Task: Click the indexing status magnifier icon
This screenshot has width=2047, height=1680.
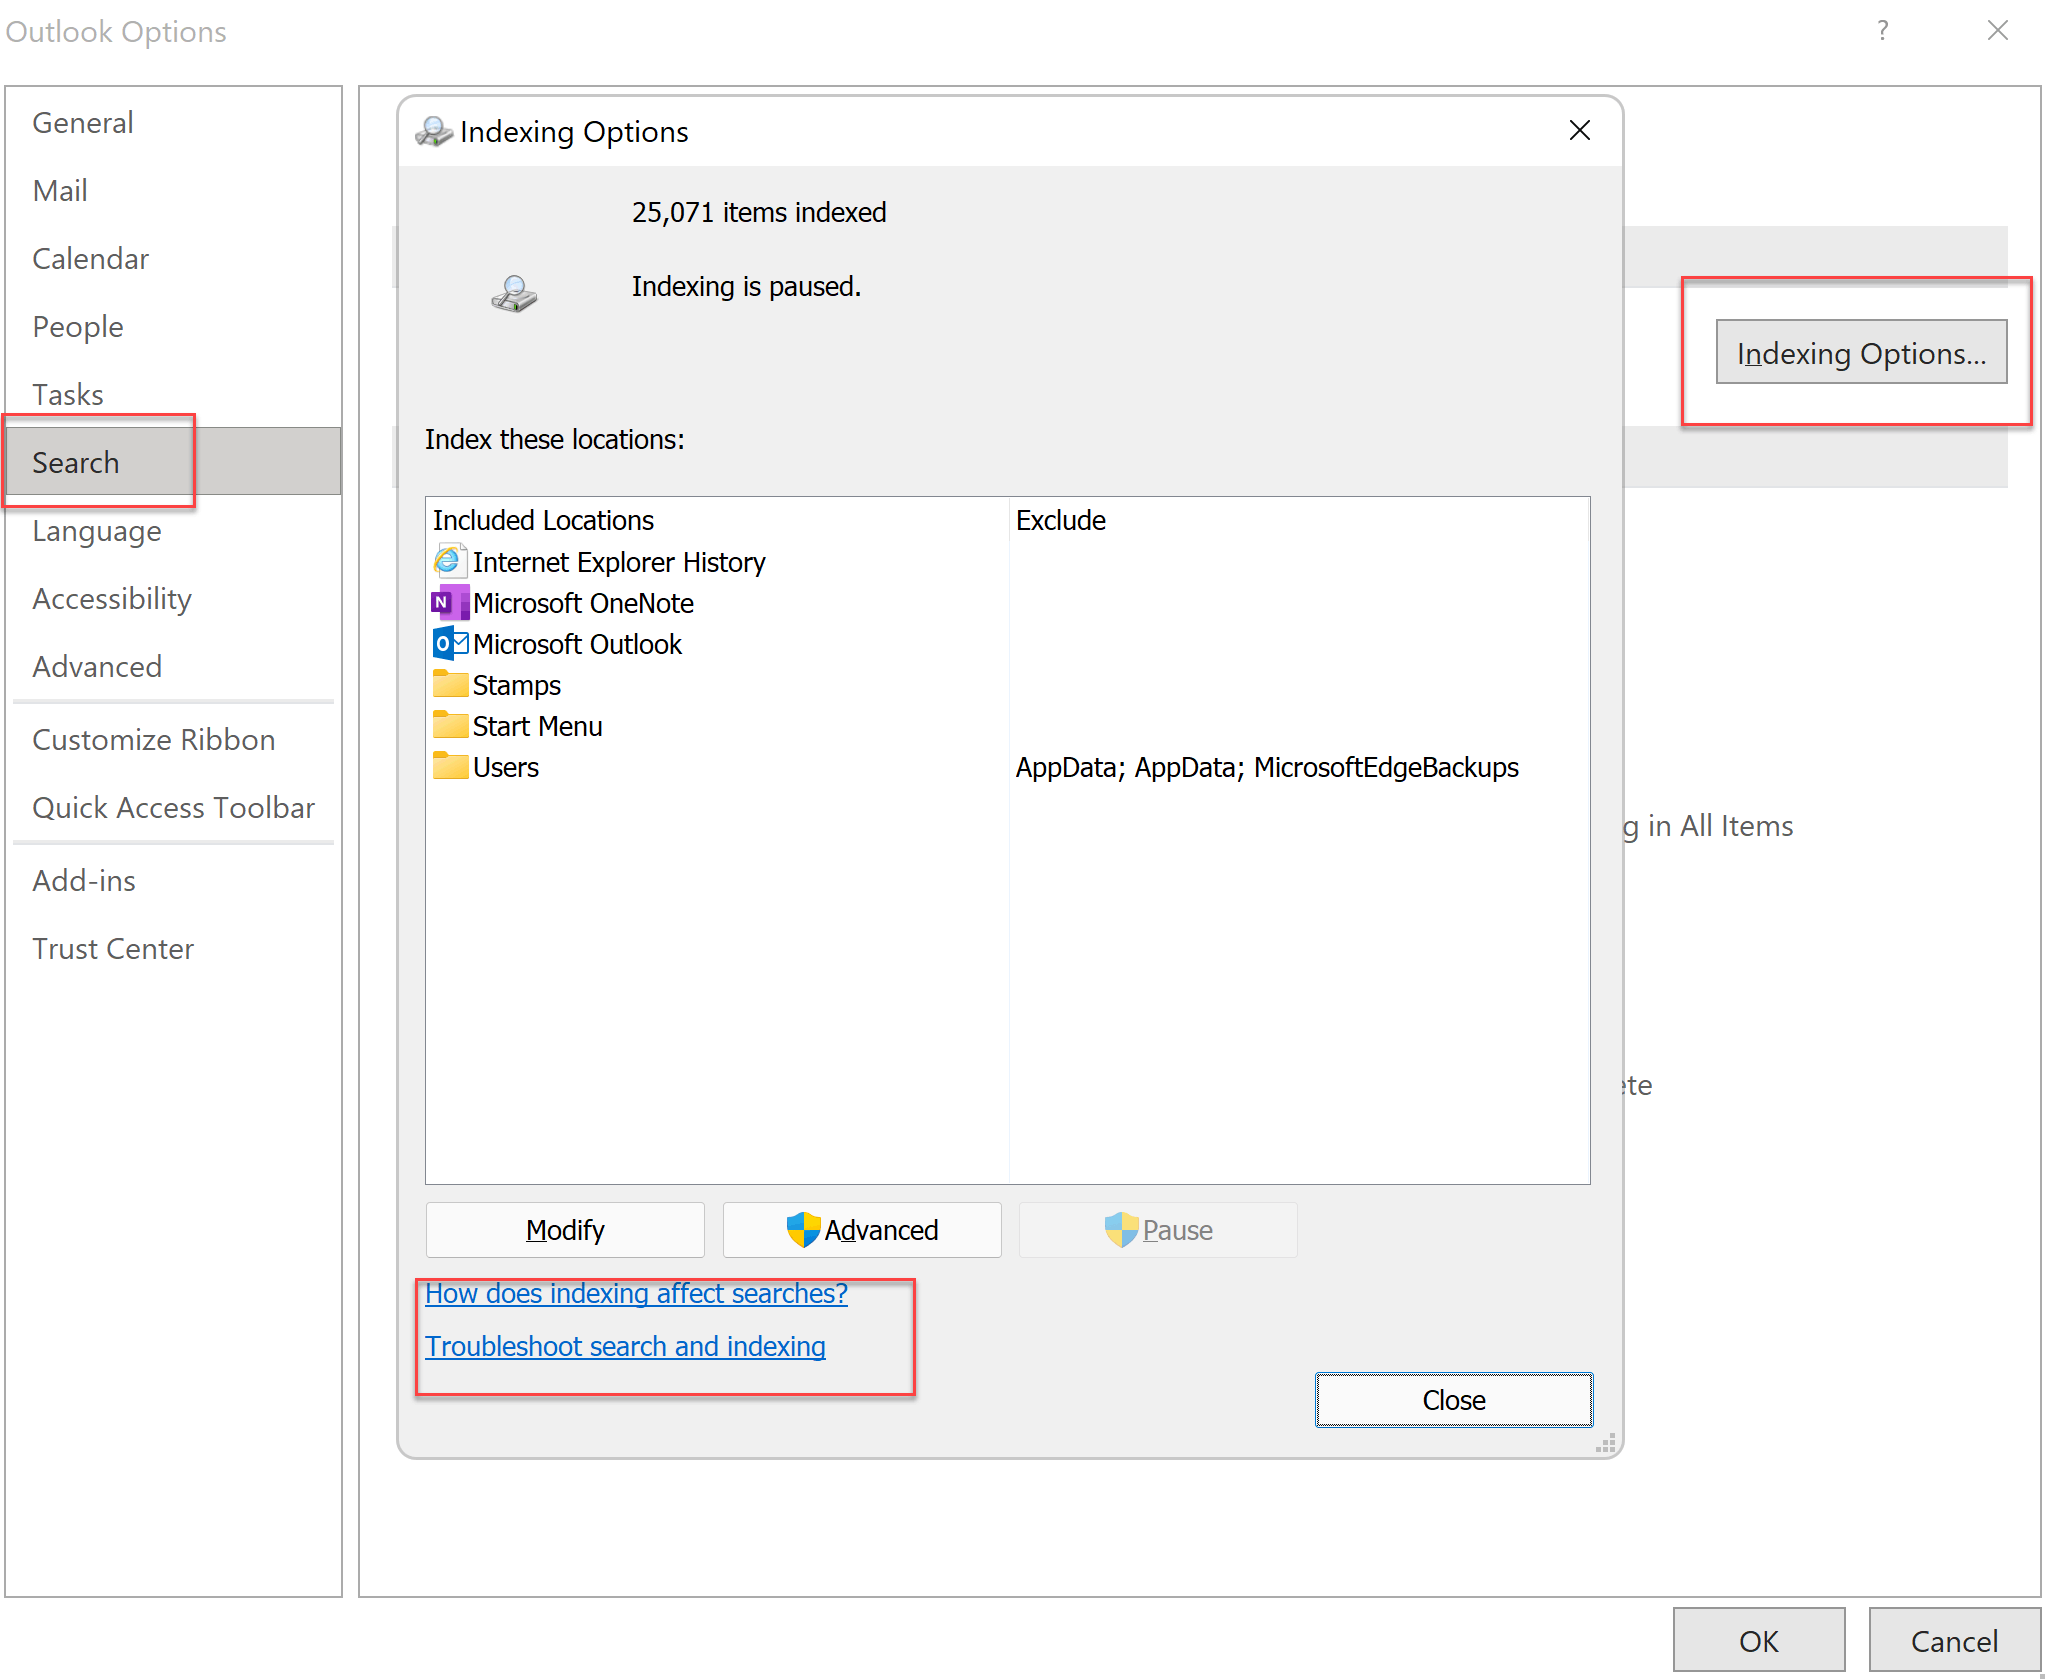Action: coord(514,294)
